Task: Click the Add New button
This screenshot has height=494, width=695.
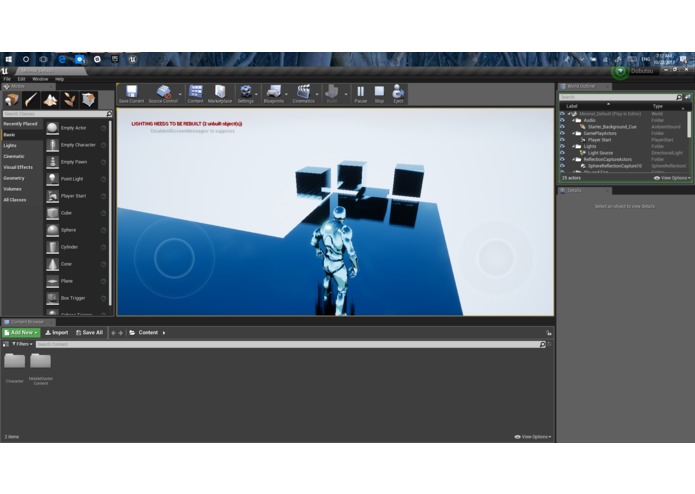Action: [21, 333]
